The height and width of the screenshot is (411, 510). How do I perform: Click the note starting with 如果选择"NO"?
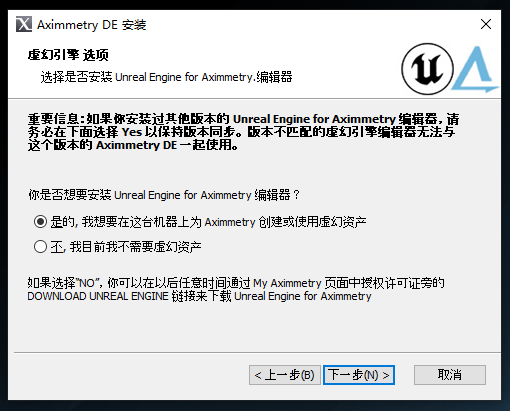click(236, 289)
